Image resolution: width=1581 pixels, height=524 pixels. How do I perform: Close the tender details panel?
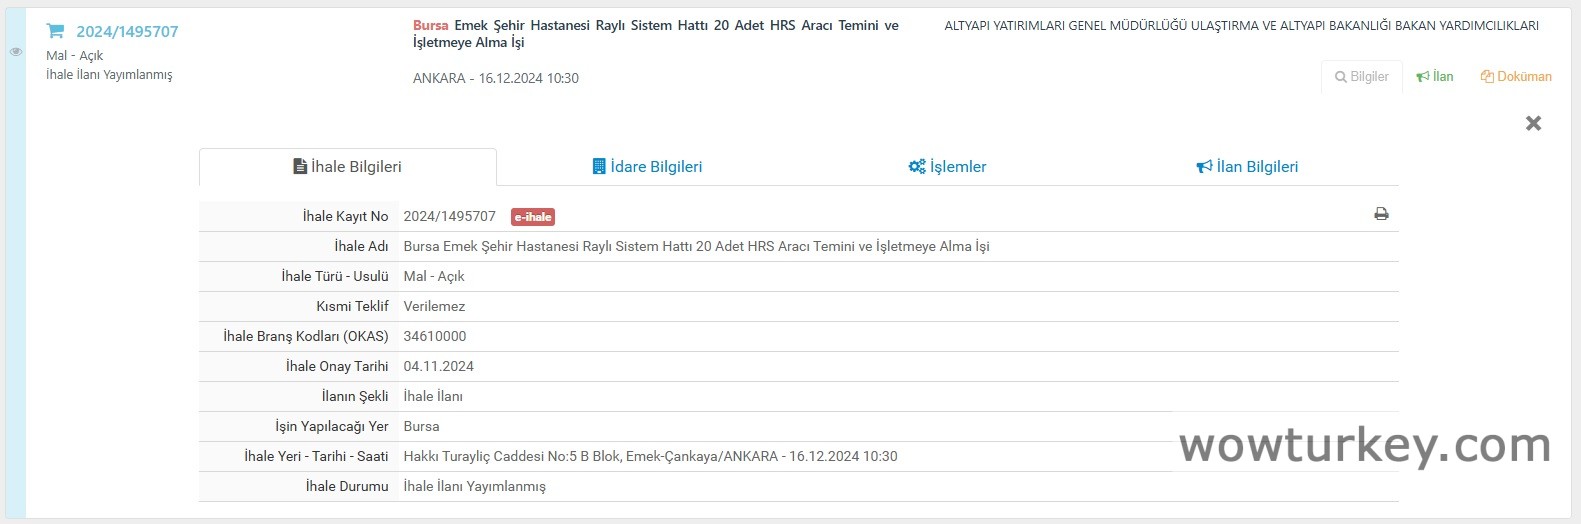pyautogui.click(x=1533, y=123)
